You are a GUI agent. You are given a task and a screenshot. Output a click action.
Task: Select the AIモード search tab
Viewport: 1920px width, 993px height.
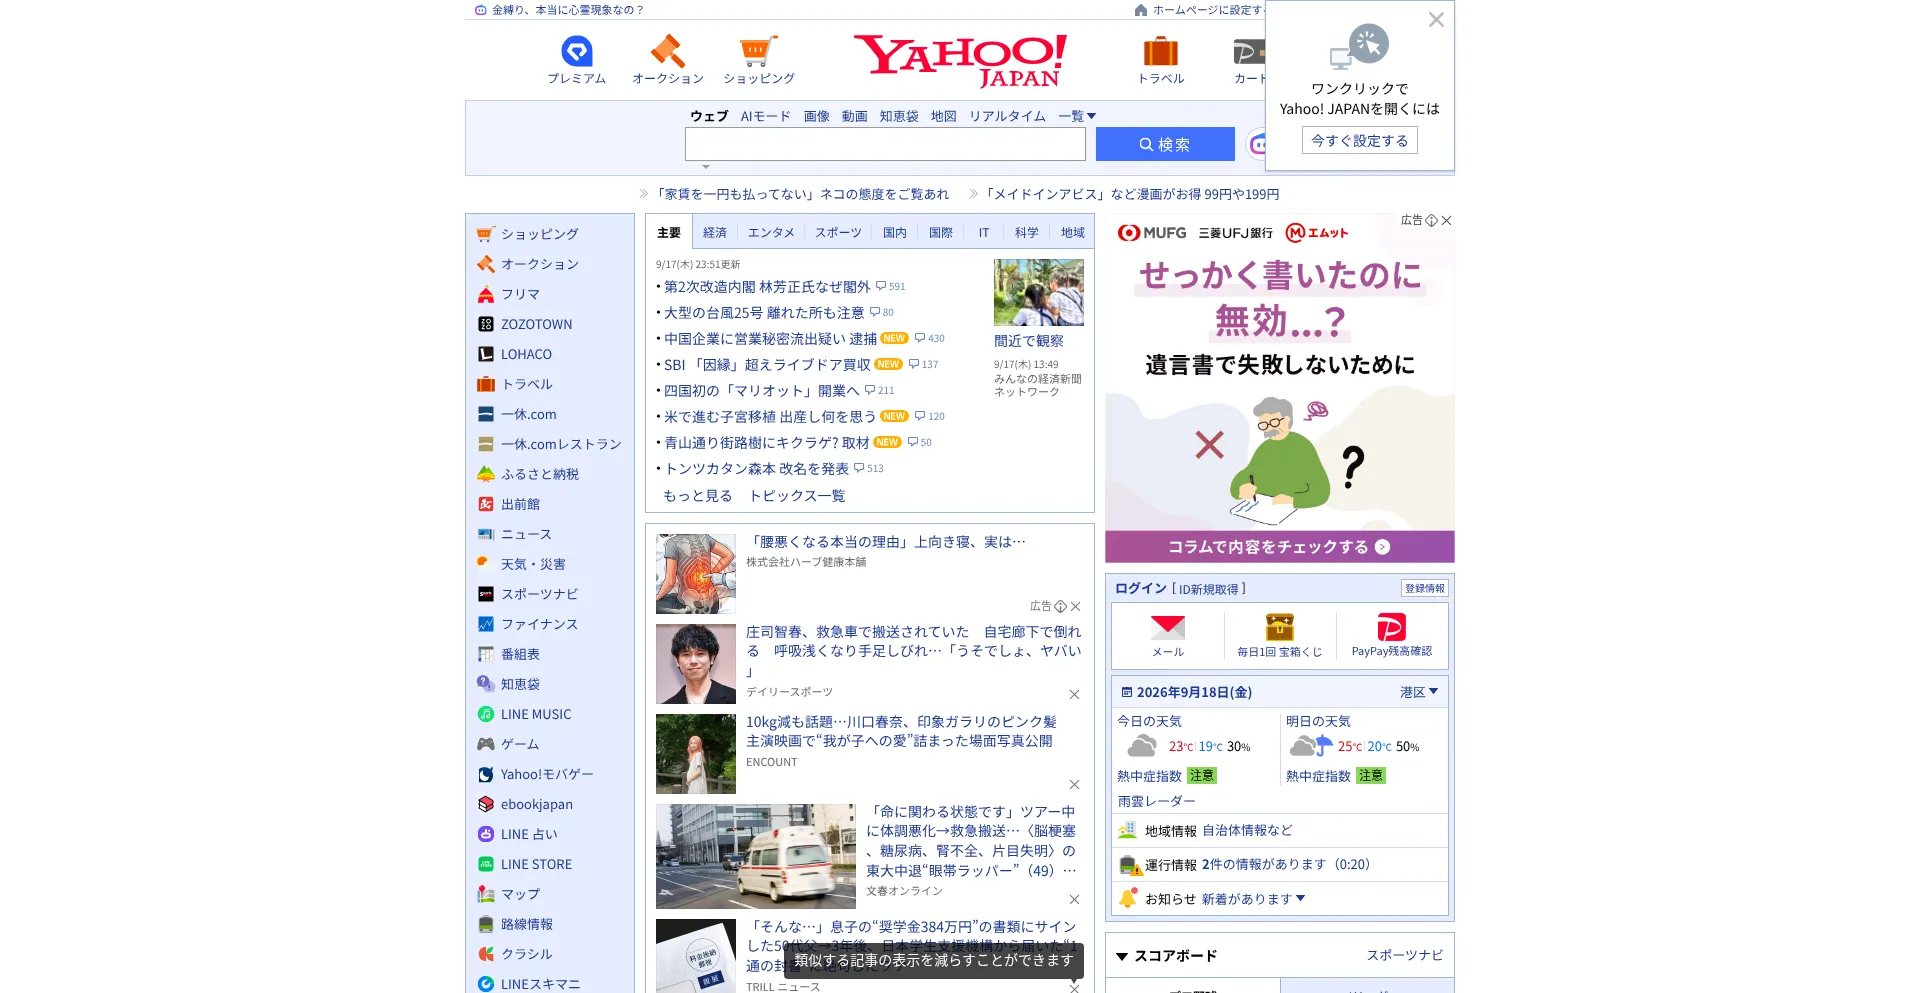[765, 116]
